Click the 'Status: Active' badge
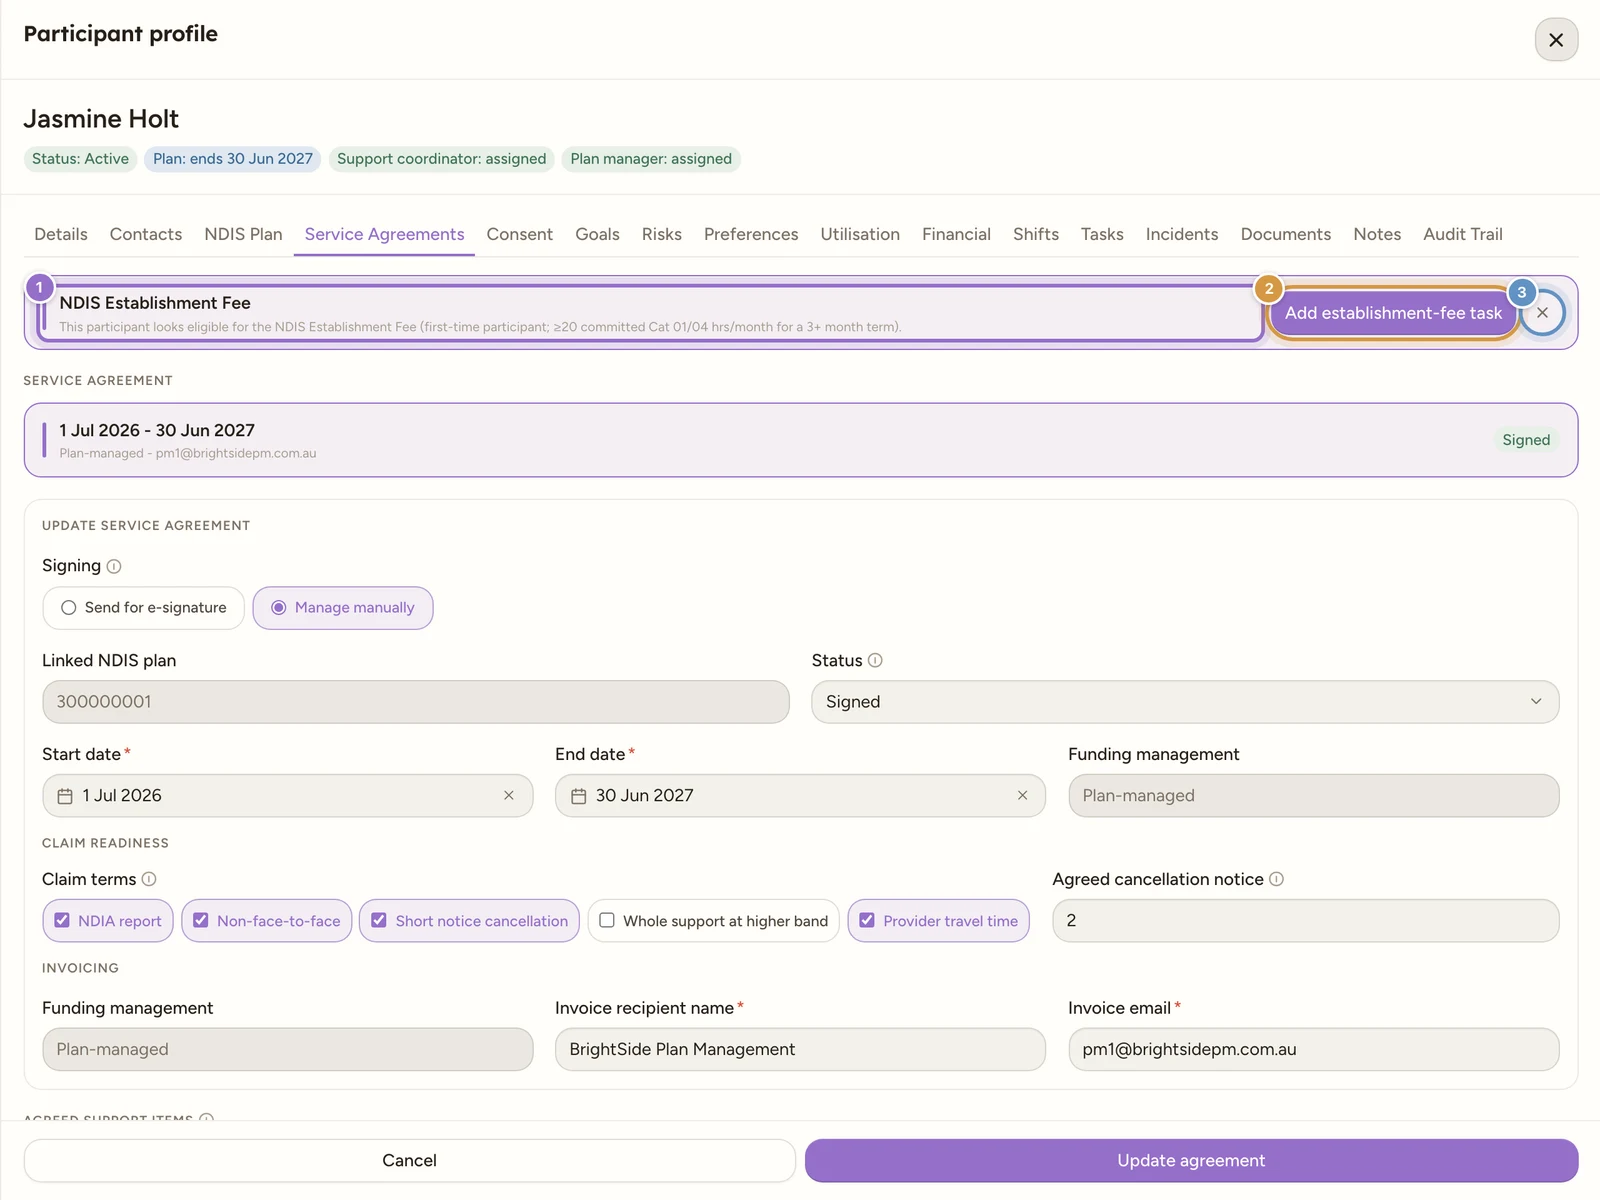This screenshot has height=1200, width=1600. click(80, 159)
